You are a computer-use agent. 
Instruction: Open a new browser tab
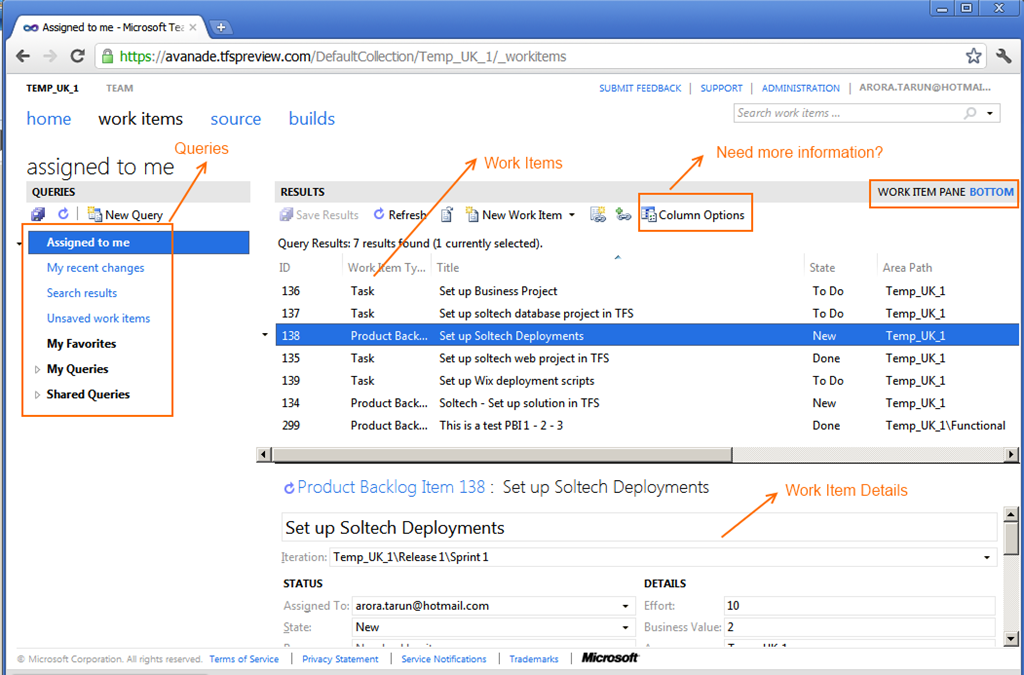(x=221, y=27)
